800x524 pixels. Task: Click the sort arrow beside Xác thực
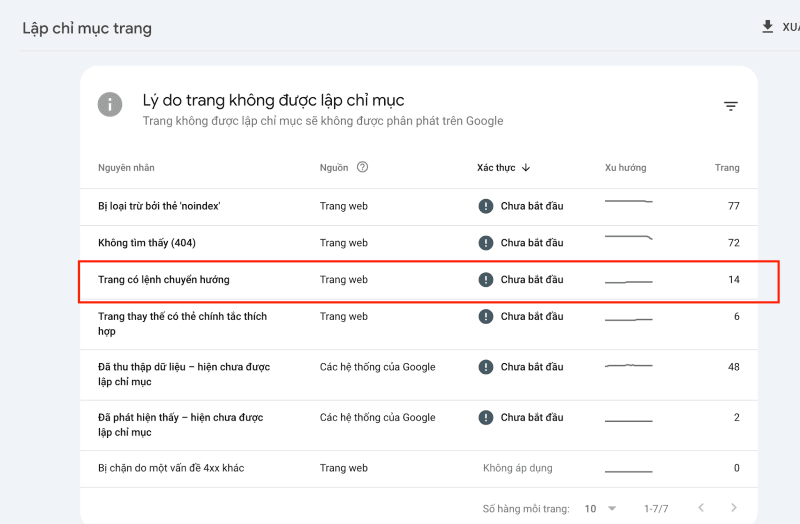point(526,168)
